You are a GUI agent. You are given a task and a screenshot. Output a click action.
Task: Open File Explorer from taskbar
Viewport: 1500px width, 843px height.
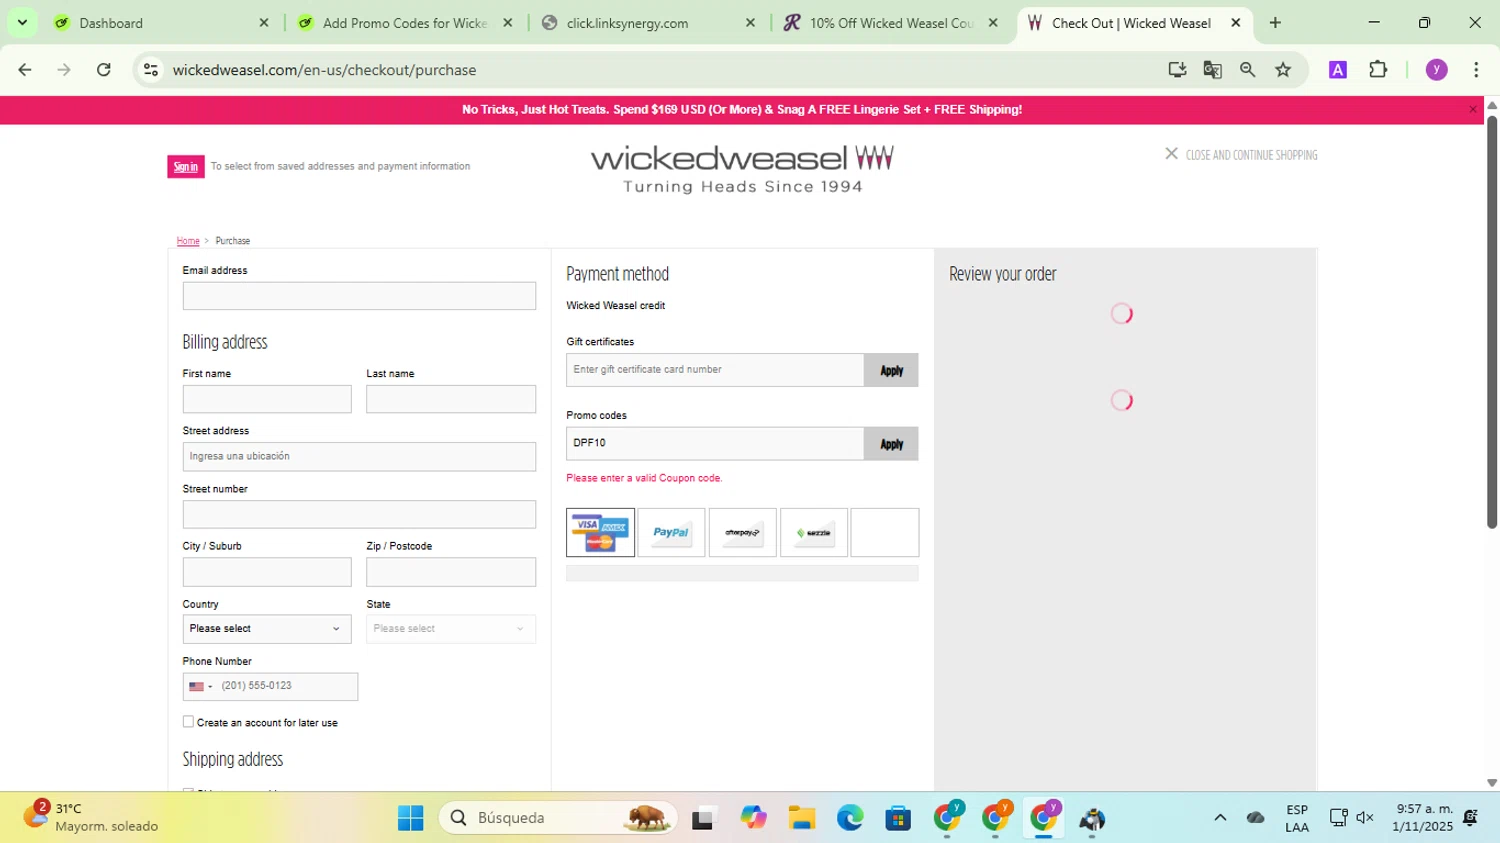click(801, 818)
